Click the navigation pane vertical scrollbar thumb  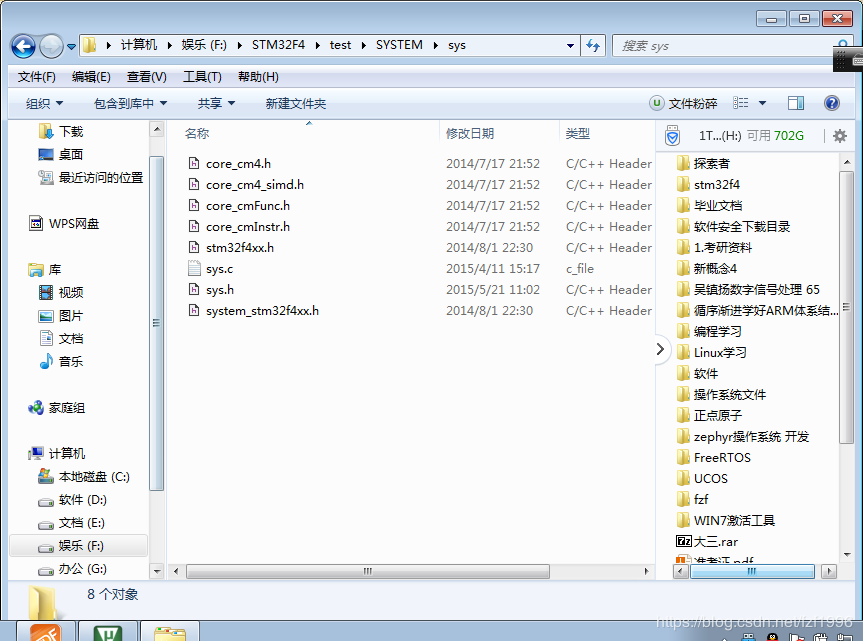click(x=157, y=323)
